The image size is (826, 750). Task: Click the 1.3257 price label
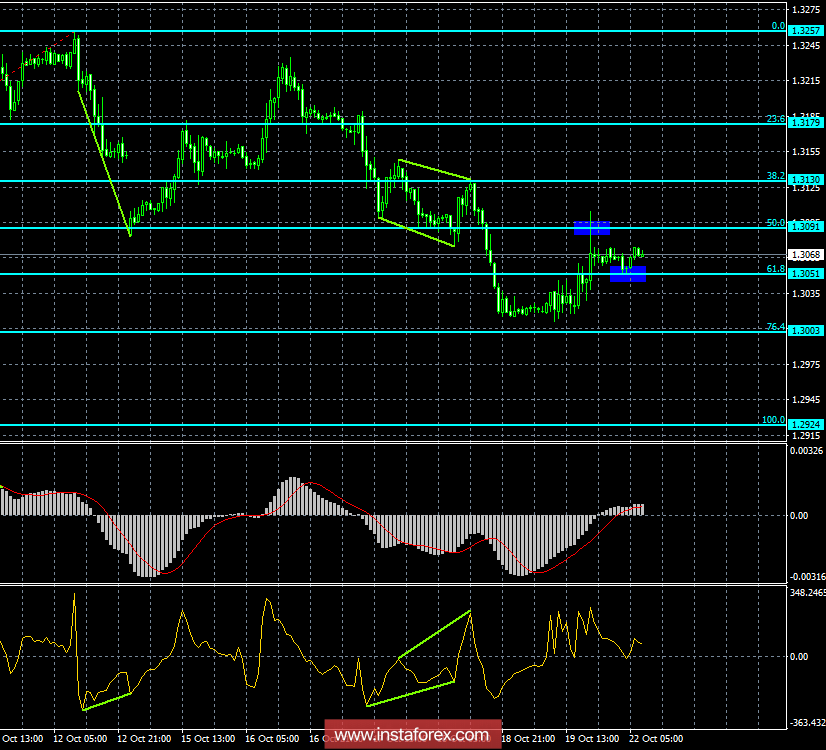(799, 30)
